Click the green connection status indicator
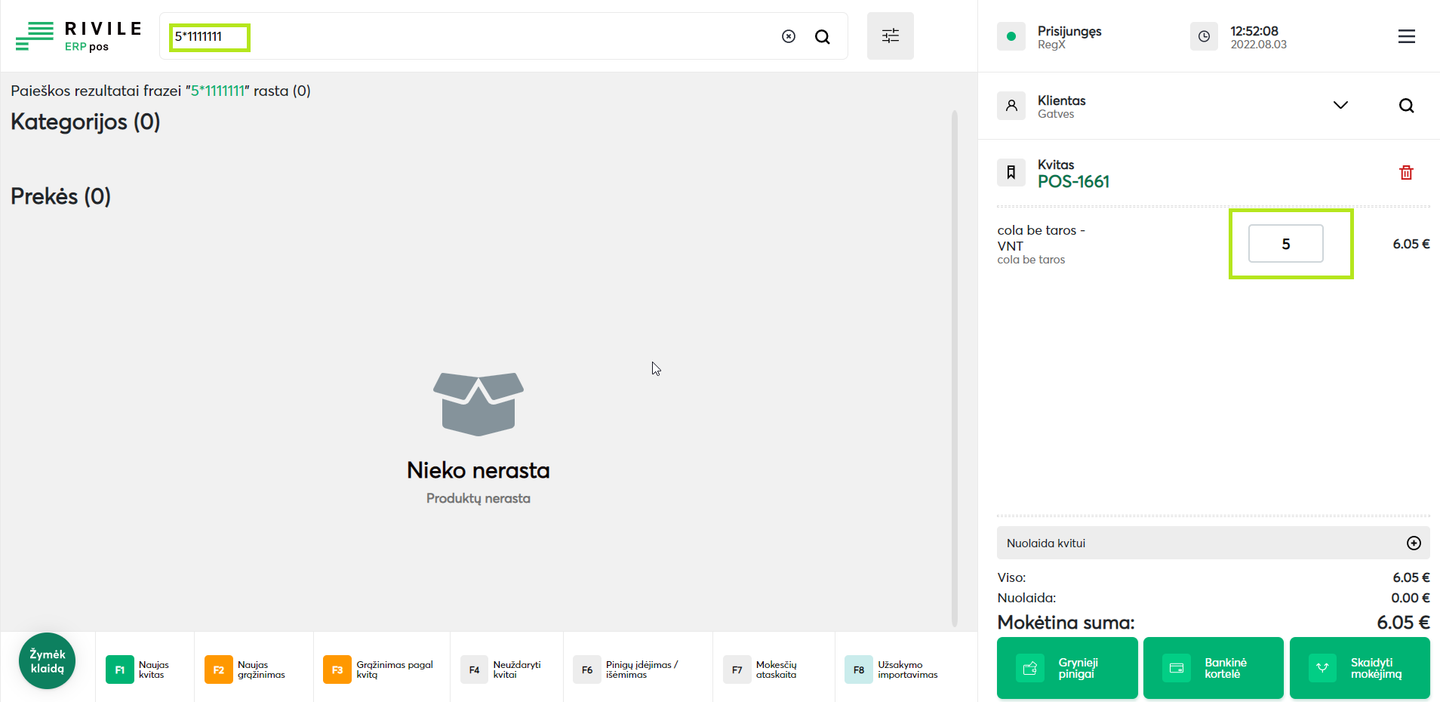This screenshot has width=1440, height=702. tap(1011, 37)
